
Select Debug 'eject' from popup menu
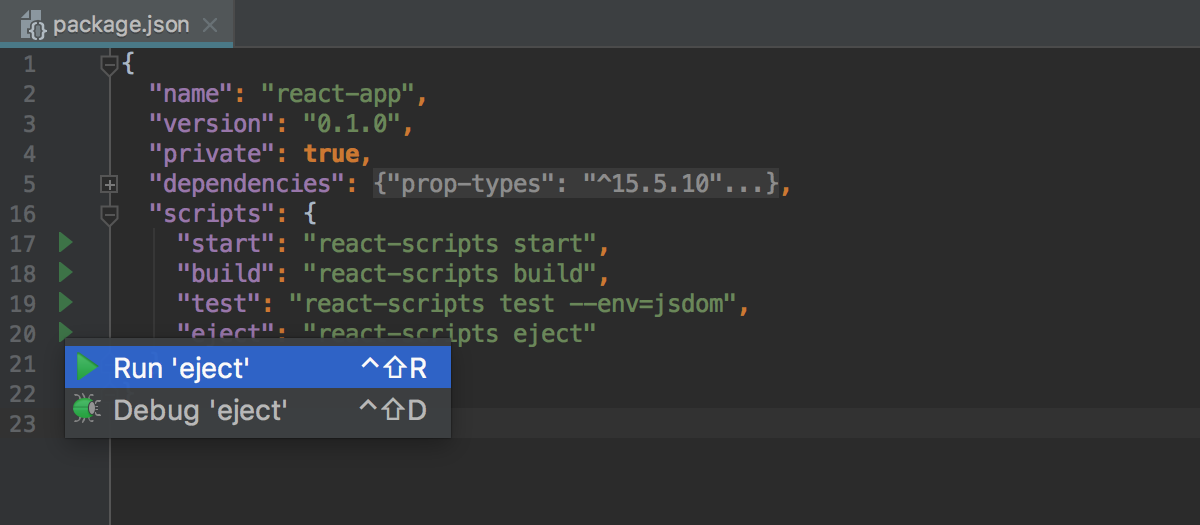[x=257, y=409]
